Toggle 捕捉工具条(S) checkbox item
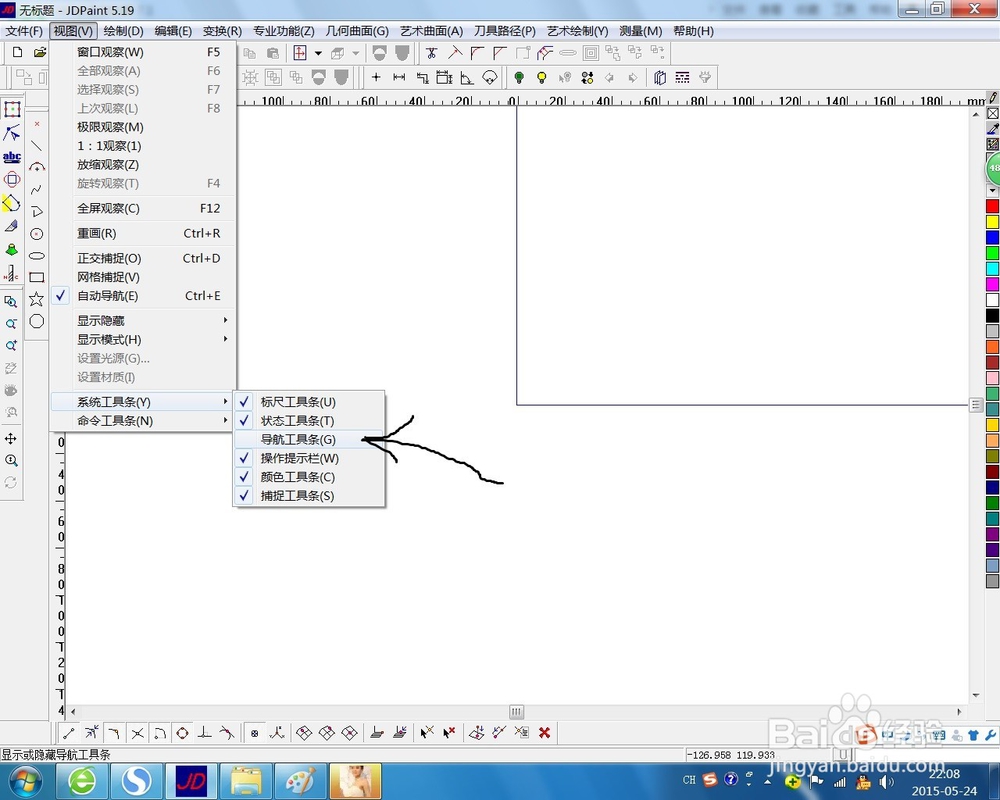The height and width of the screenshot is (800, 1000). click(x=309, y=496)
